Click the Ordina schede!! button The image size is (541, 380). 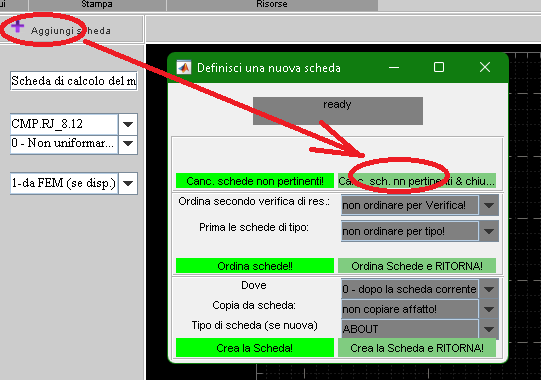click(255, 266)
